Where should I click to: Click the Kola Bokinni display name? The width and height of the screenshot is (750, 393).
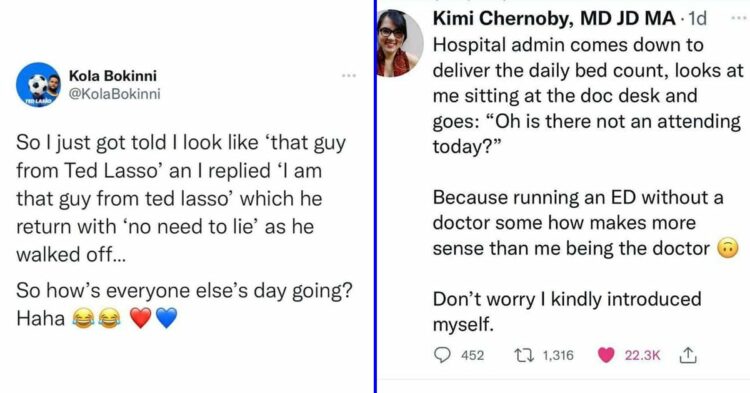tap(112, 76)
